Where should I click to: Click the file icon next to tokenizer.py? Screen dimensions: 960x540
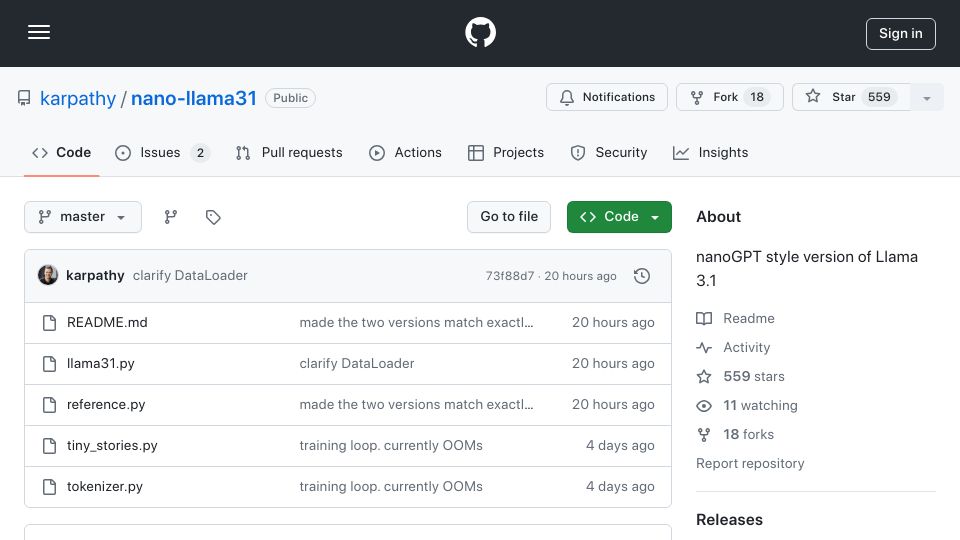point(50,487)
